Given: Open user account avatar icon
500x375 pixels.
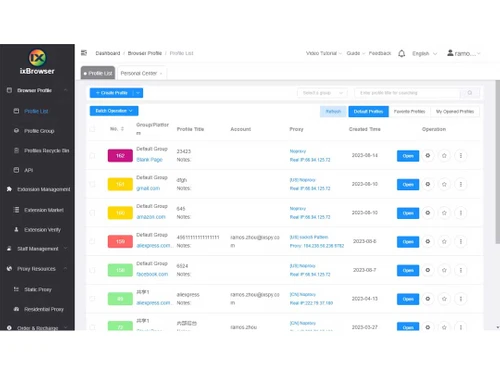Looking at the screenshot, I should tap(450, 53).
